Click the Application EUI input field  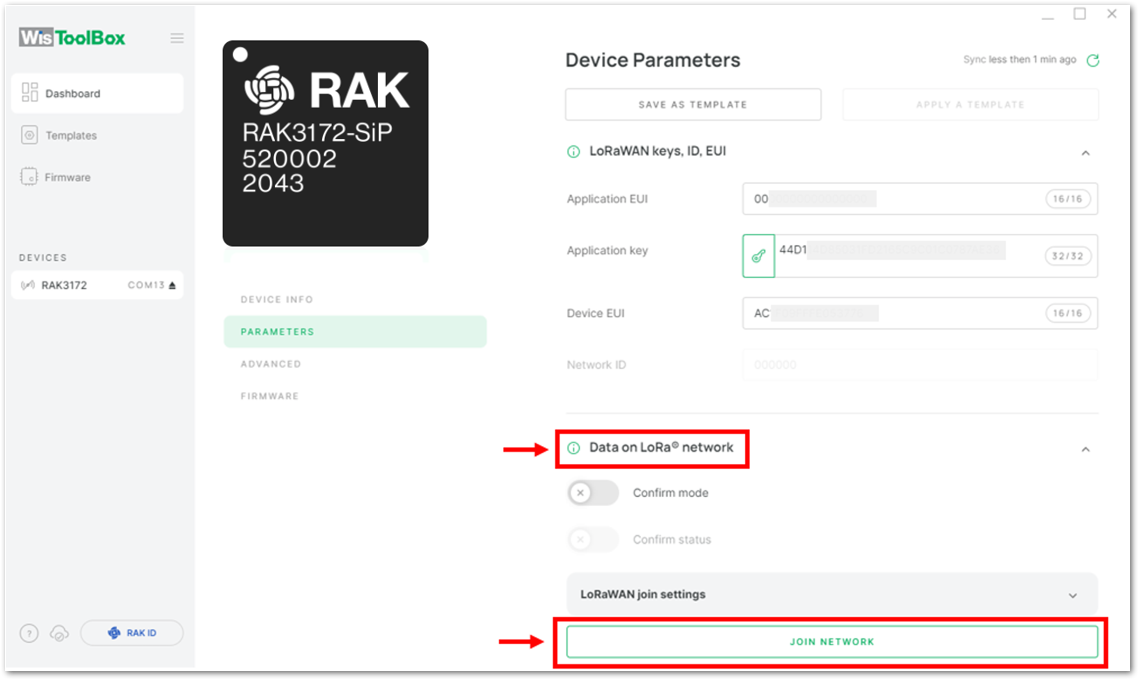pos(920,199)
